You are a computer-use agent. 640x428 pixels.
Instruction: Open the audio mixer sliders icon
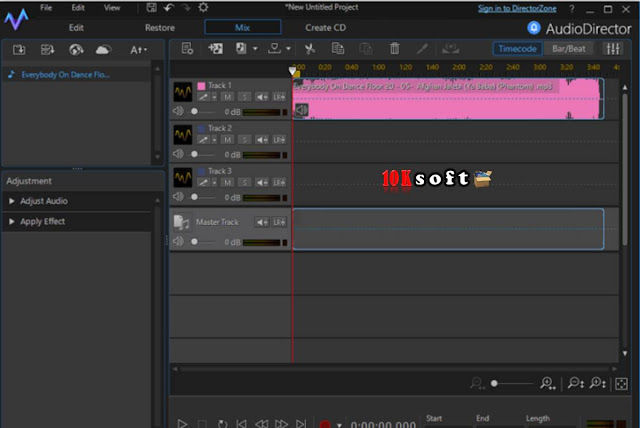[x=613, y=49]
